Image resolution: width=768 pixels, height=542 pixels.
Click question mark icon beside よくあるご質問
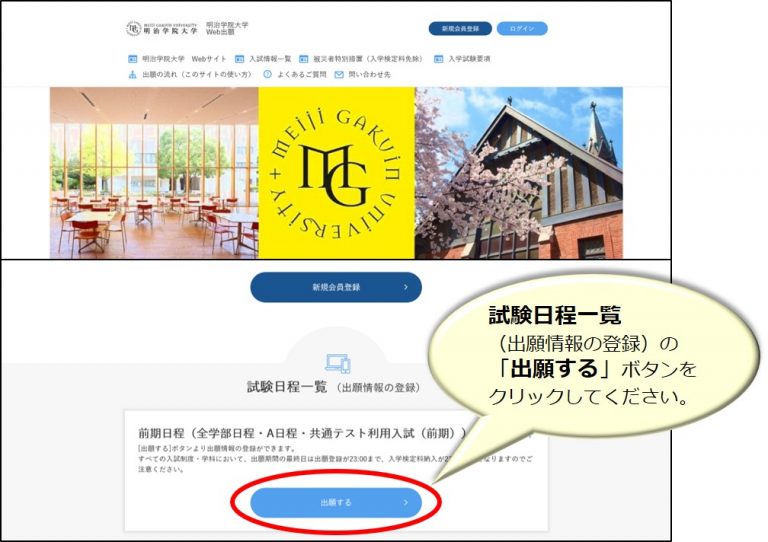pos(267,74)
